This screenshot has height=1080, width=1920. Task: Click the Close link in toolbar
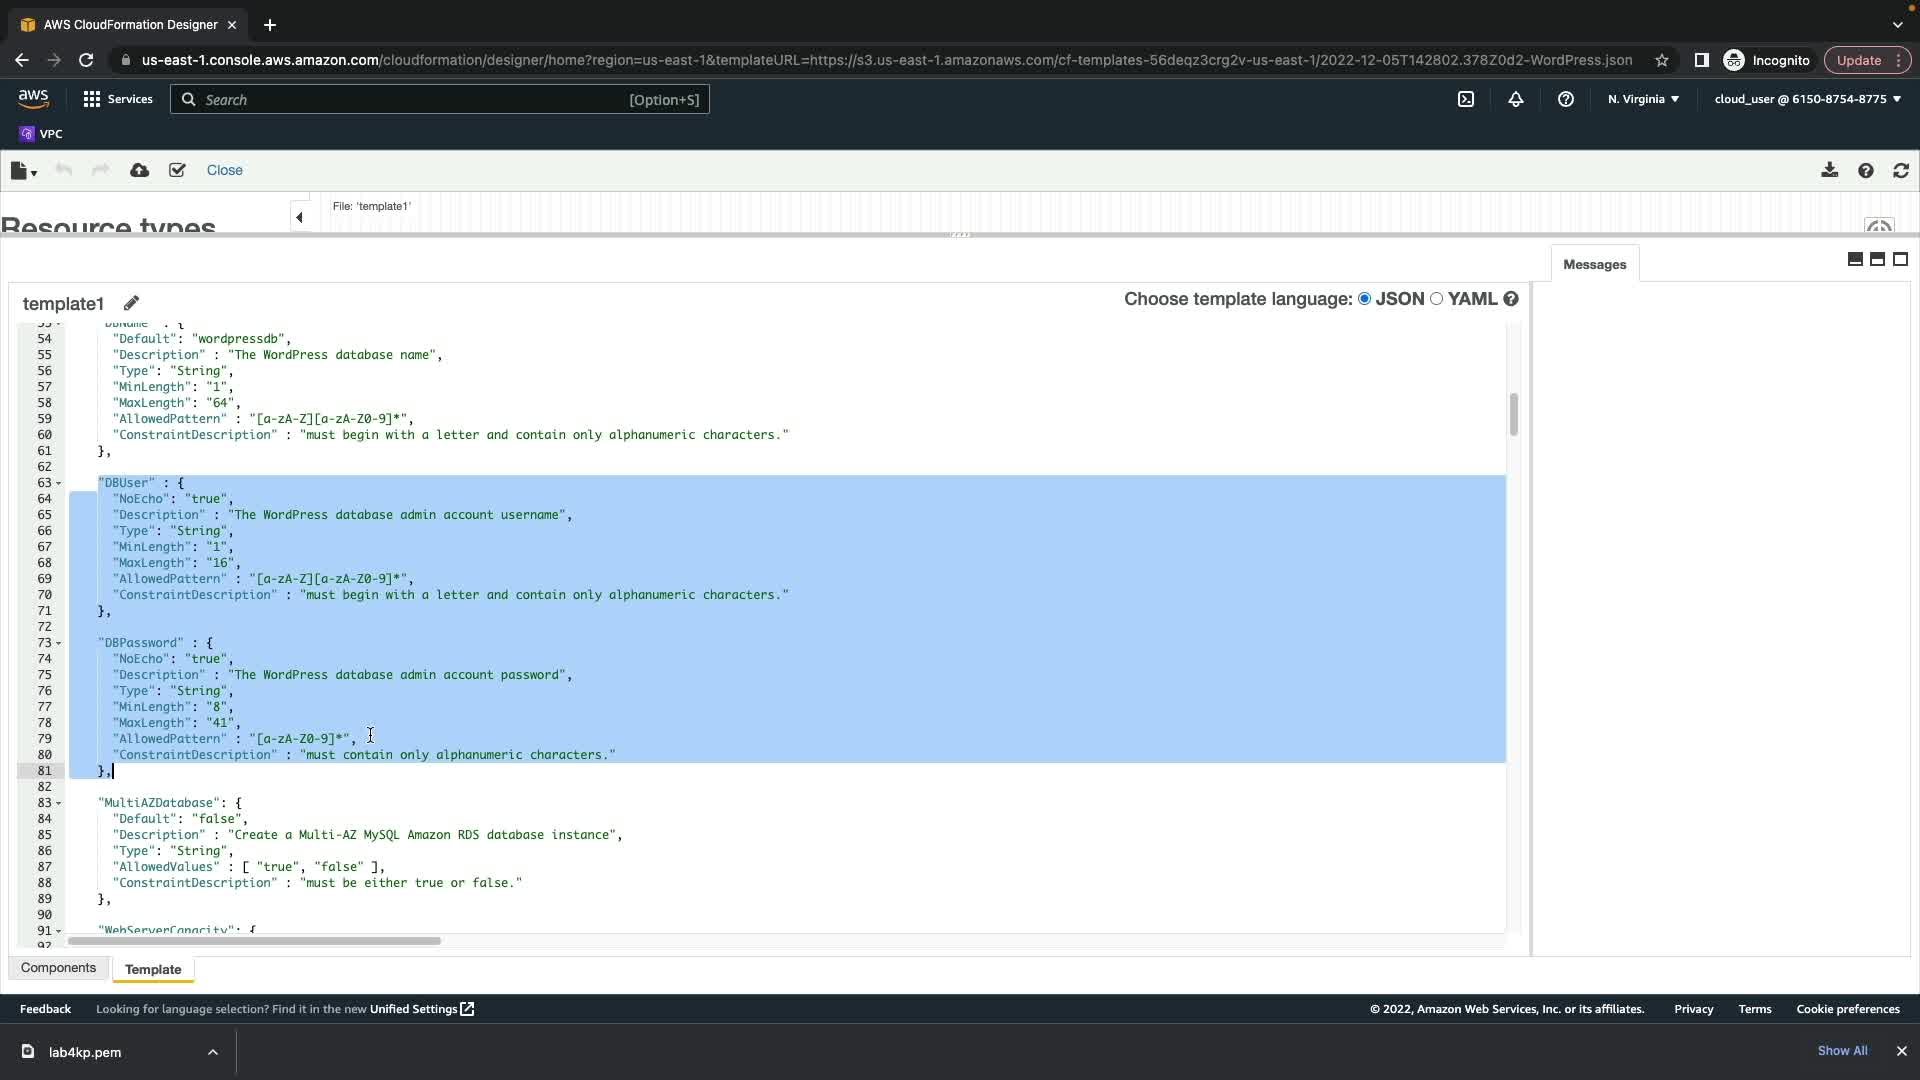(224, 170)
